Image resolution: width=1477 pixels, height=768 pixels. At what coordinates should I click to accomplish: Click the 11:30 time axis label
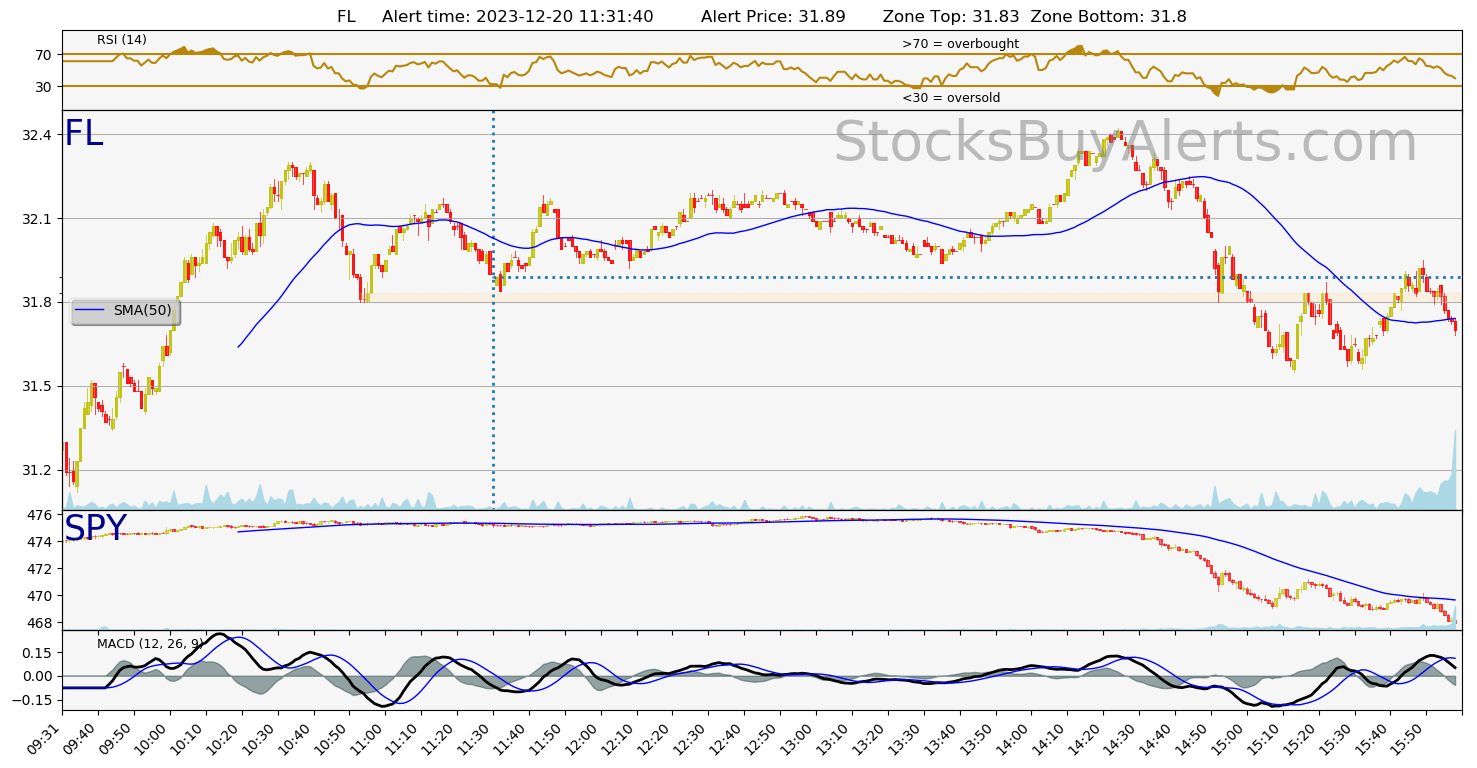(477, 739)
